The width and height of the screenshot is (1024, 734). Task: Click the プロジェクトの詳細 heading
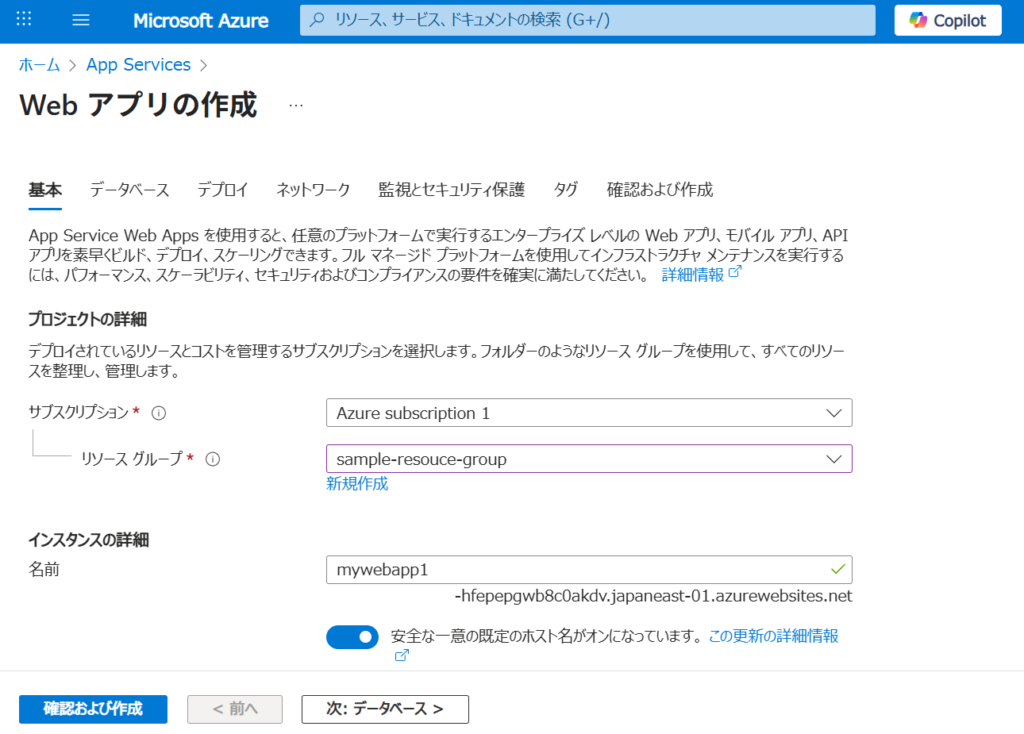tap(88, 319)
